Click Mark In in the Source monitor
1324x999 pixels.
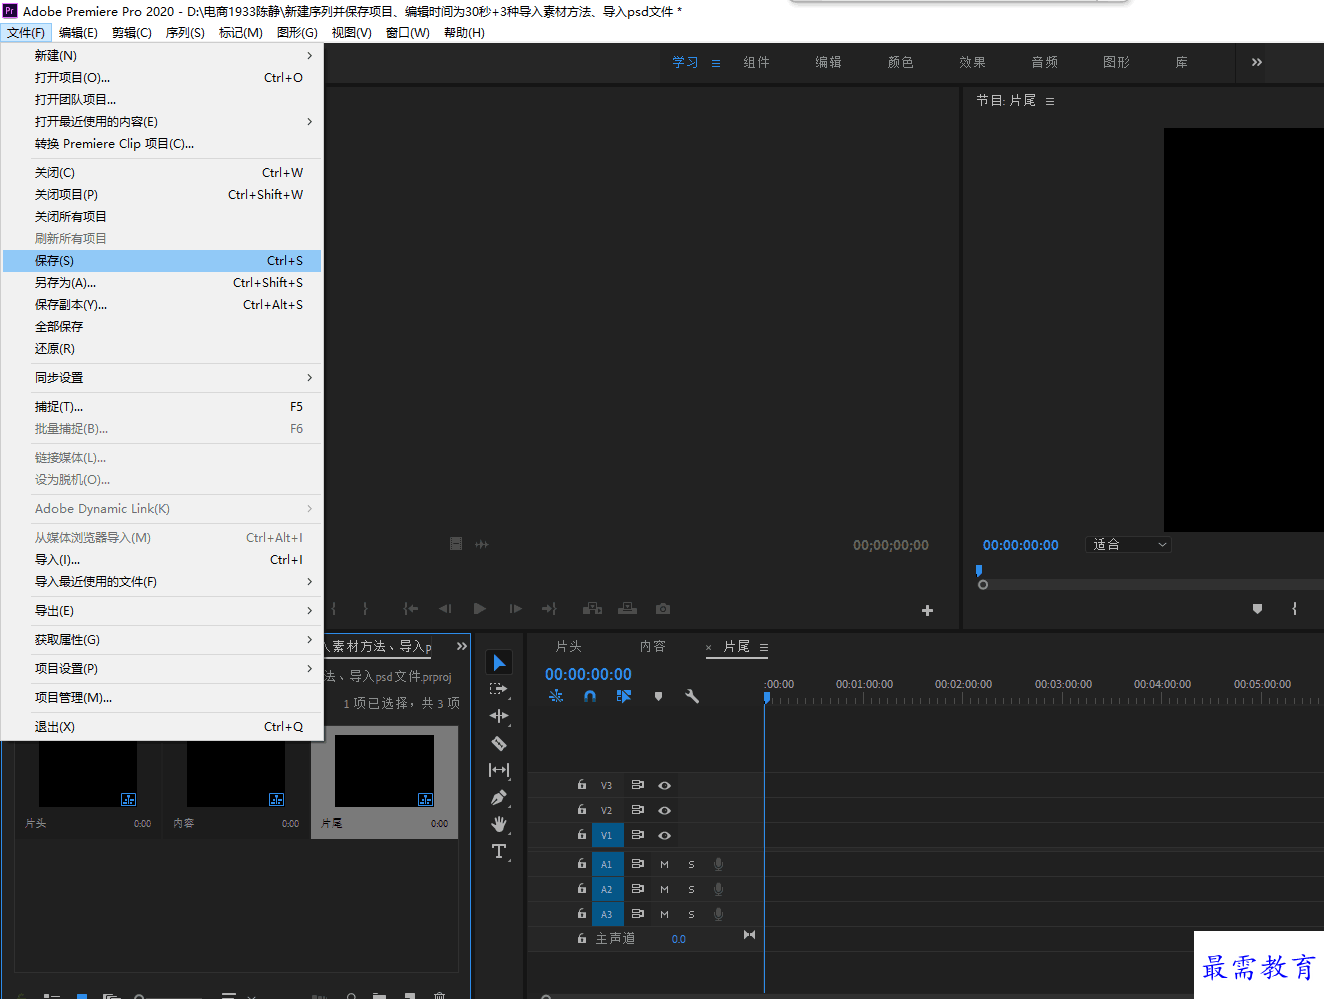click(x=334, y=608)
